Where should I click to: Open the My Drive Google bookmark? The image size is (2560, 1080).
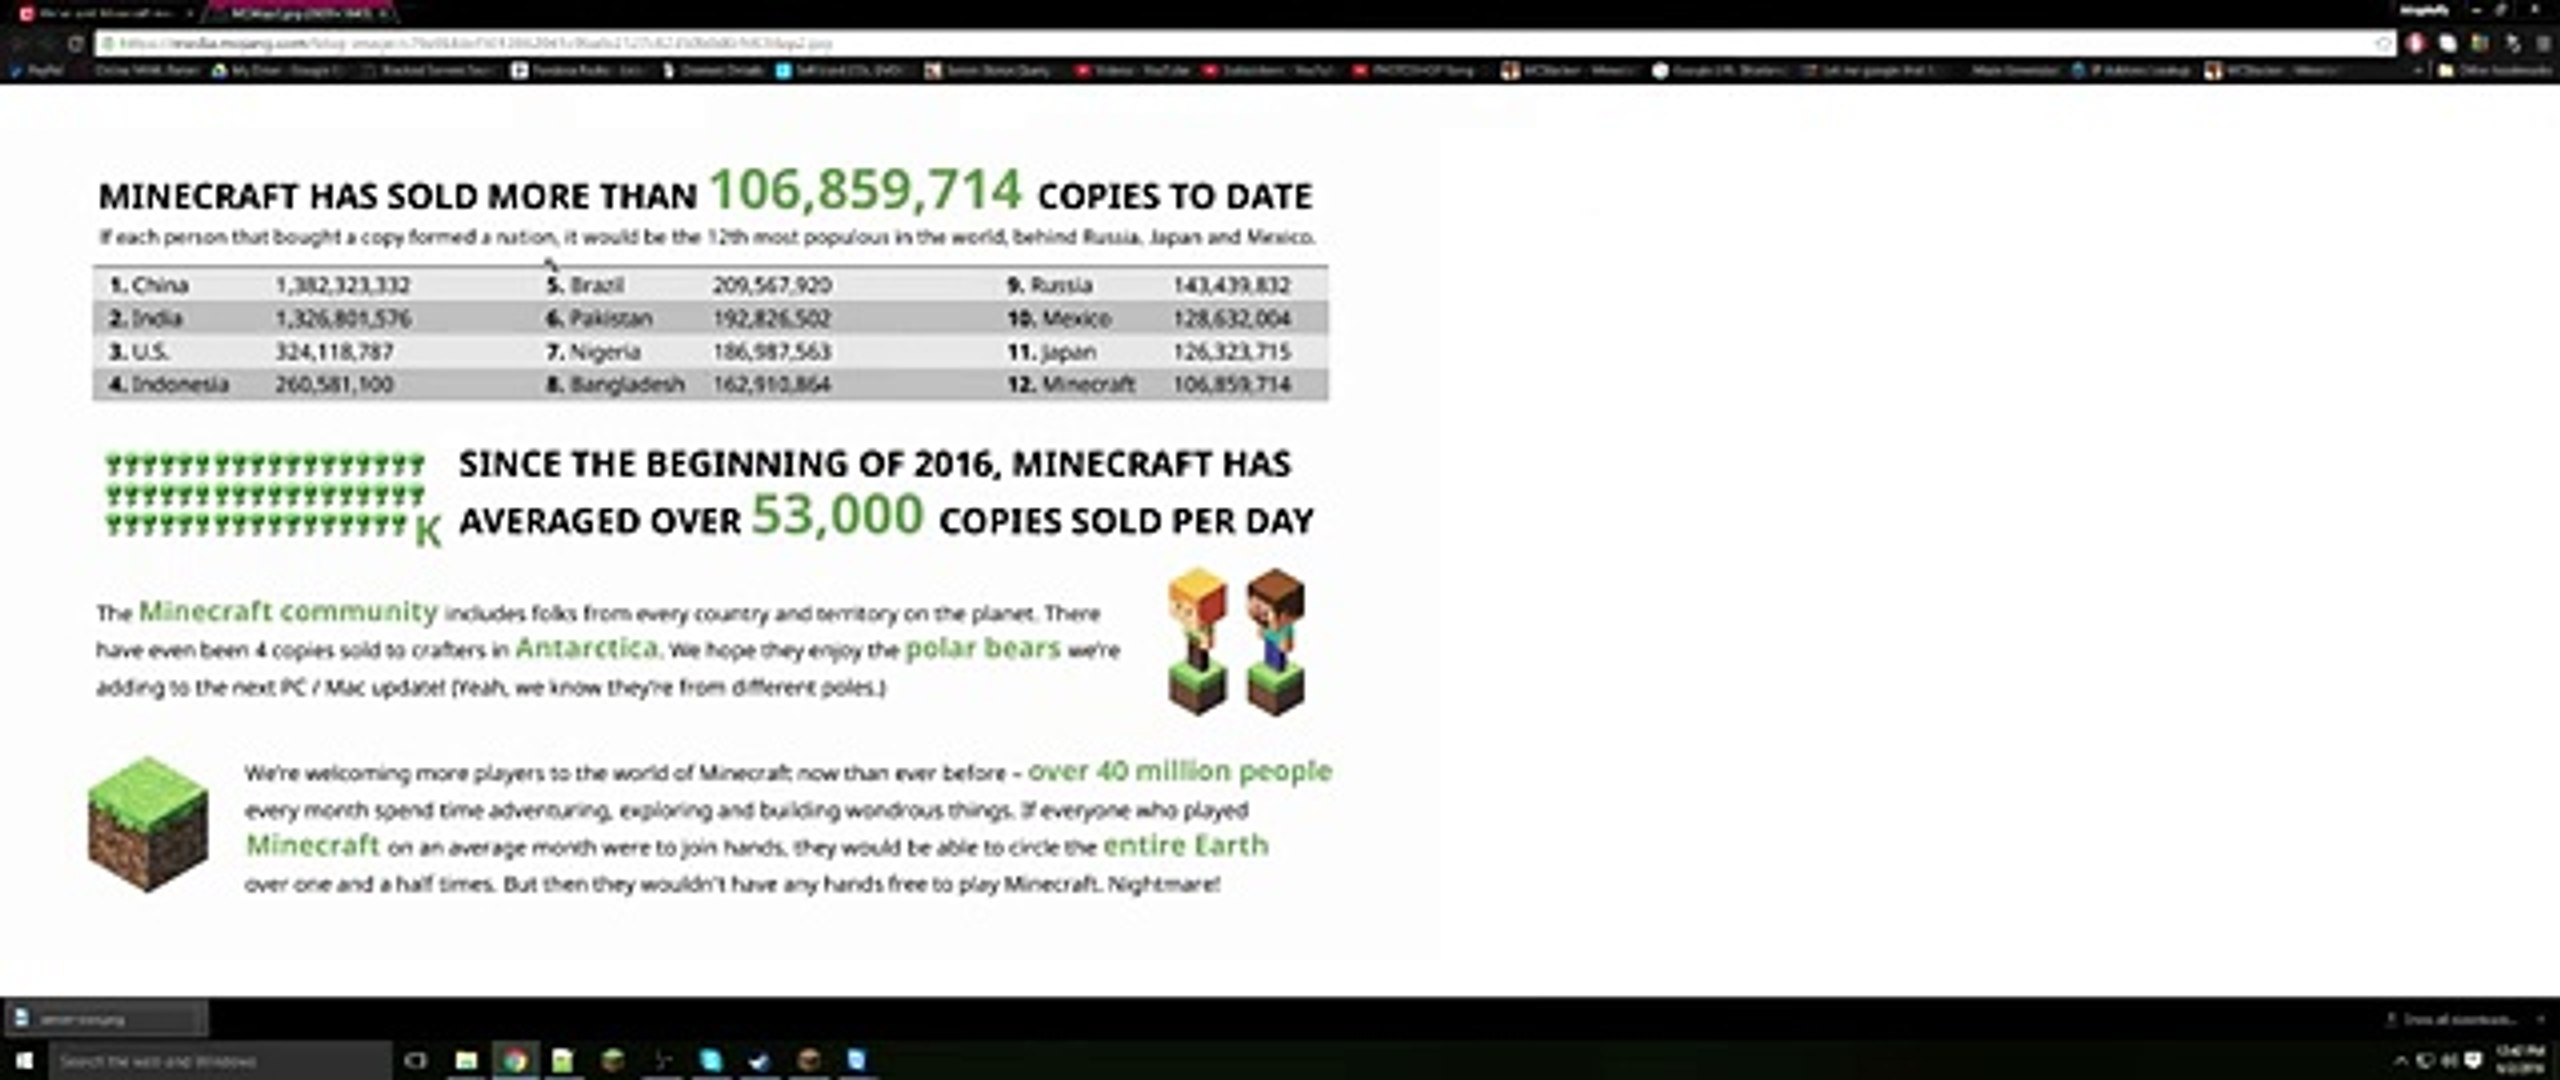click(x=279, y=70)
